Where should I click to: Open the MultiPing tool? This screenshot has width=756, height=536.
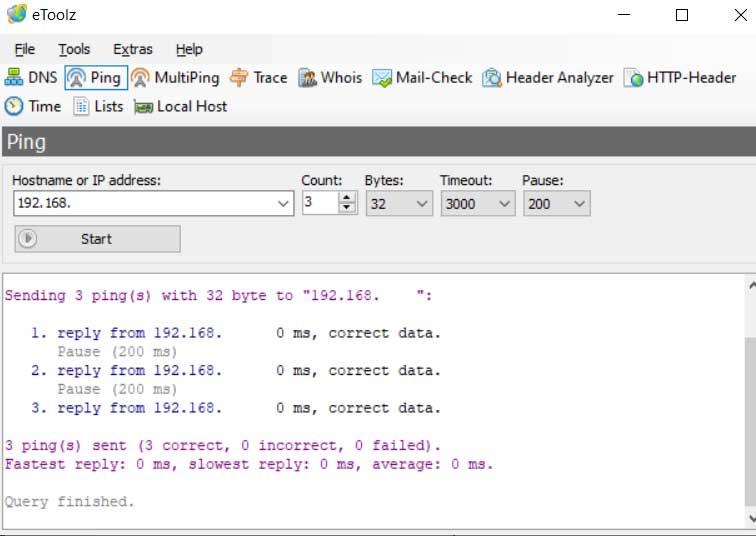tap(175, 78)
